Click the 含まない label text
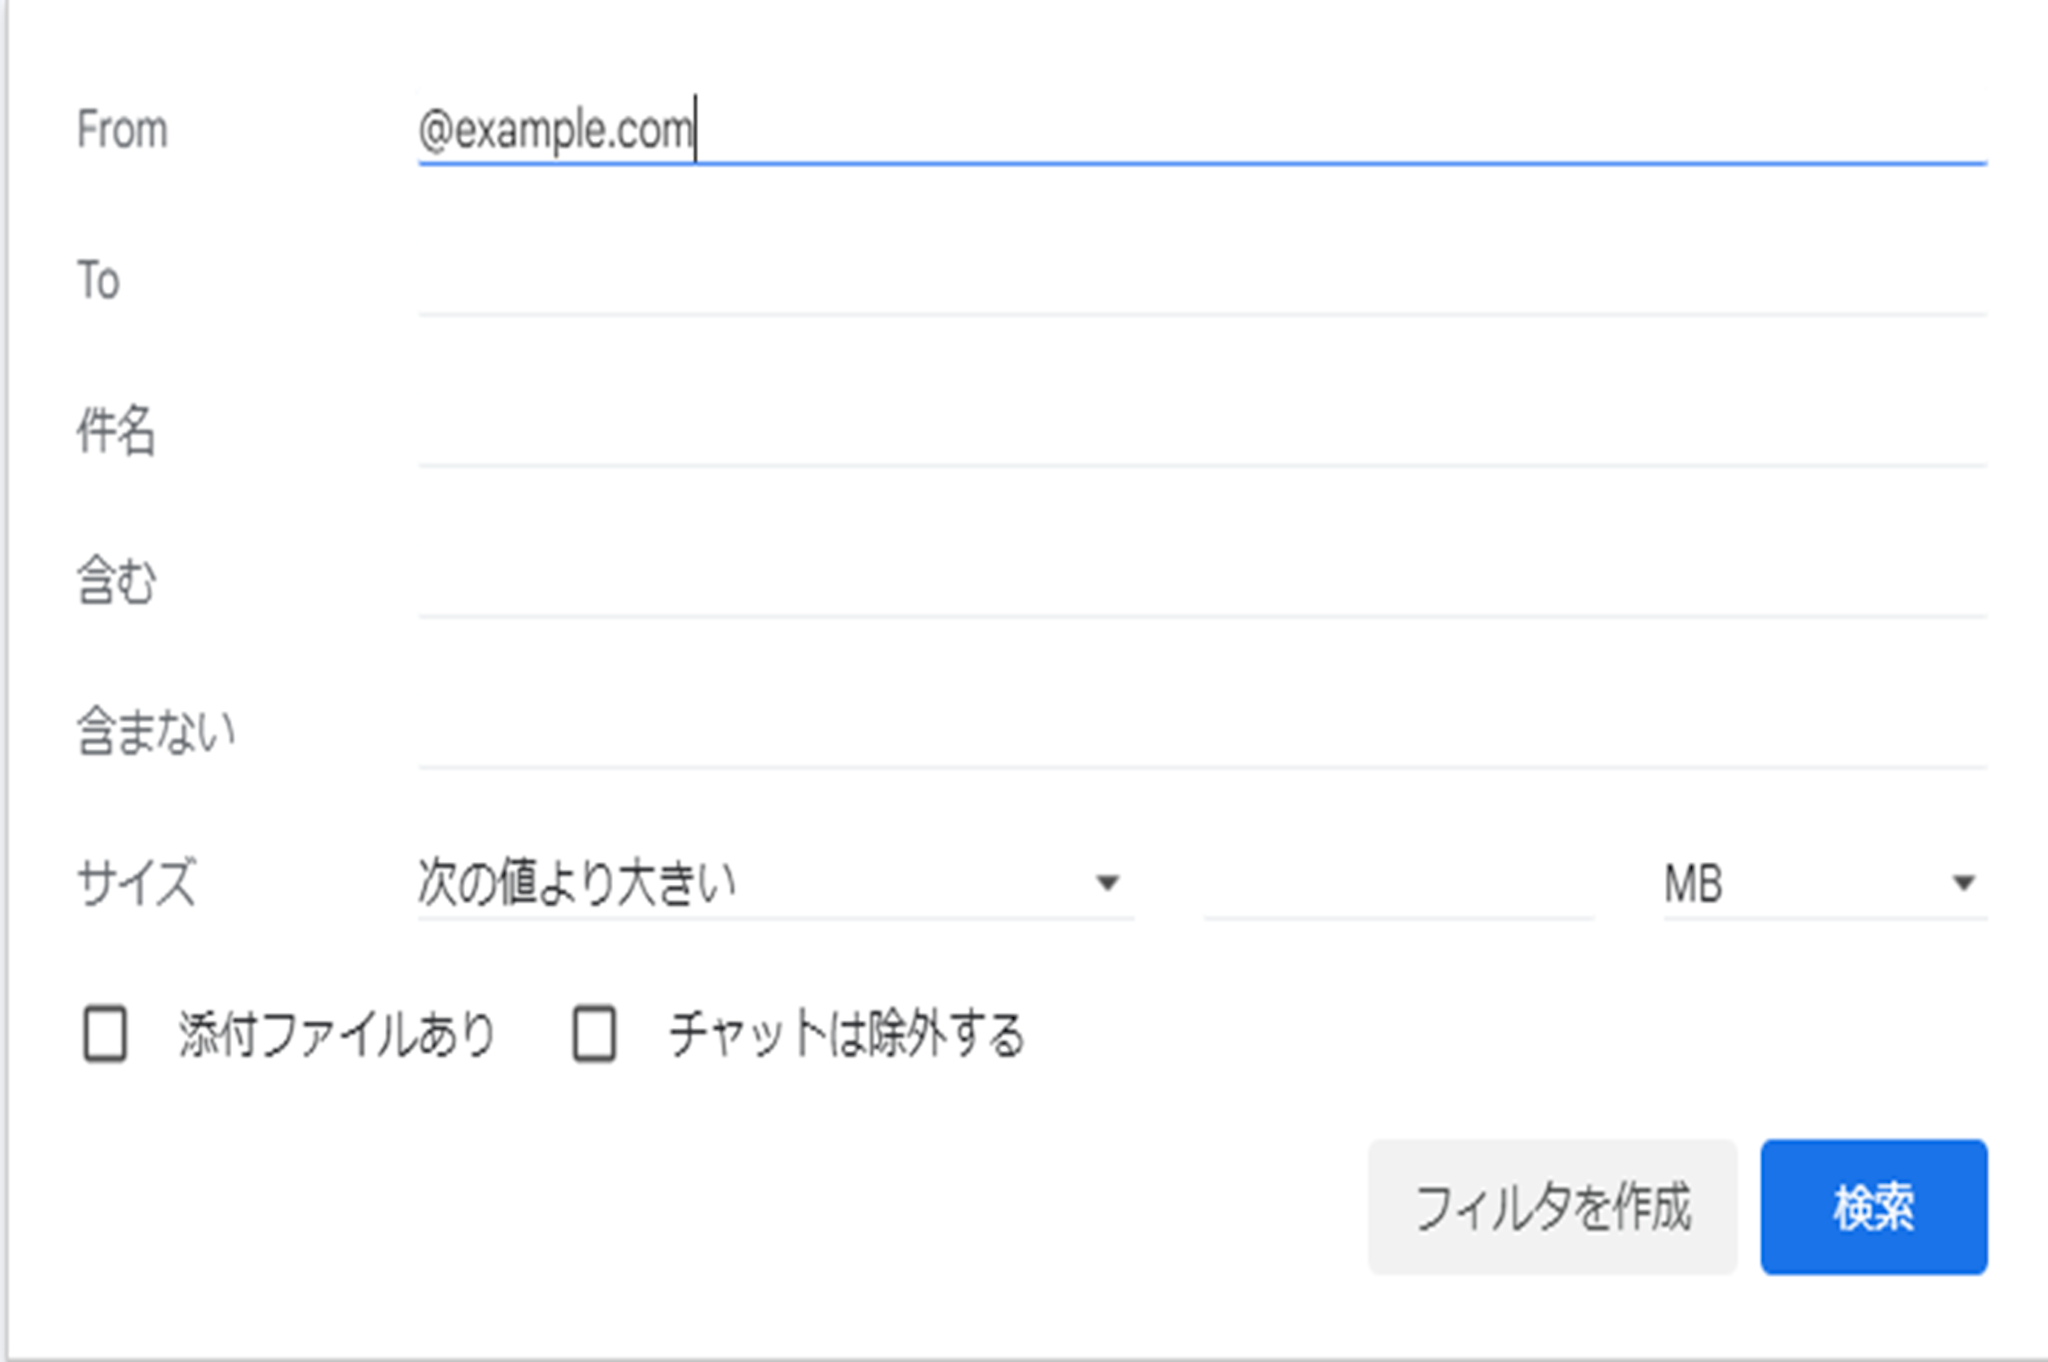 (x=156, y=732)
